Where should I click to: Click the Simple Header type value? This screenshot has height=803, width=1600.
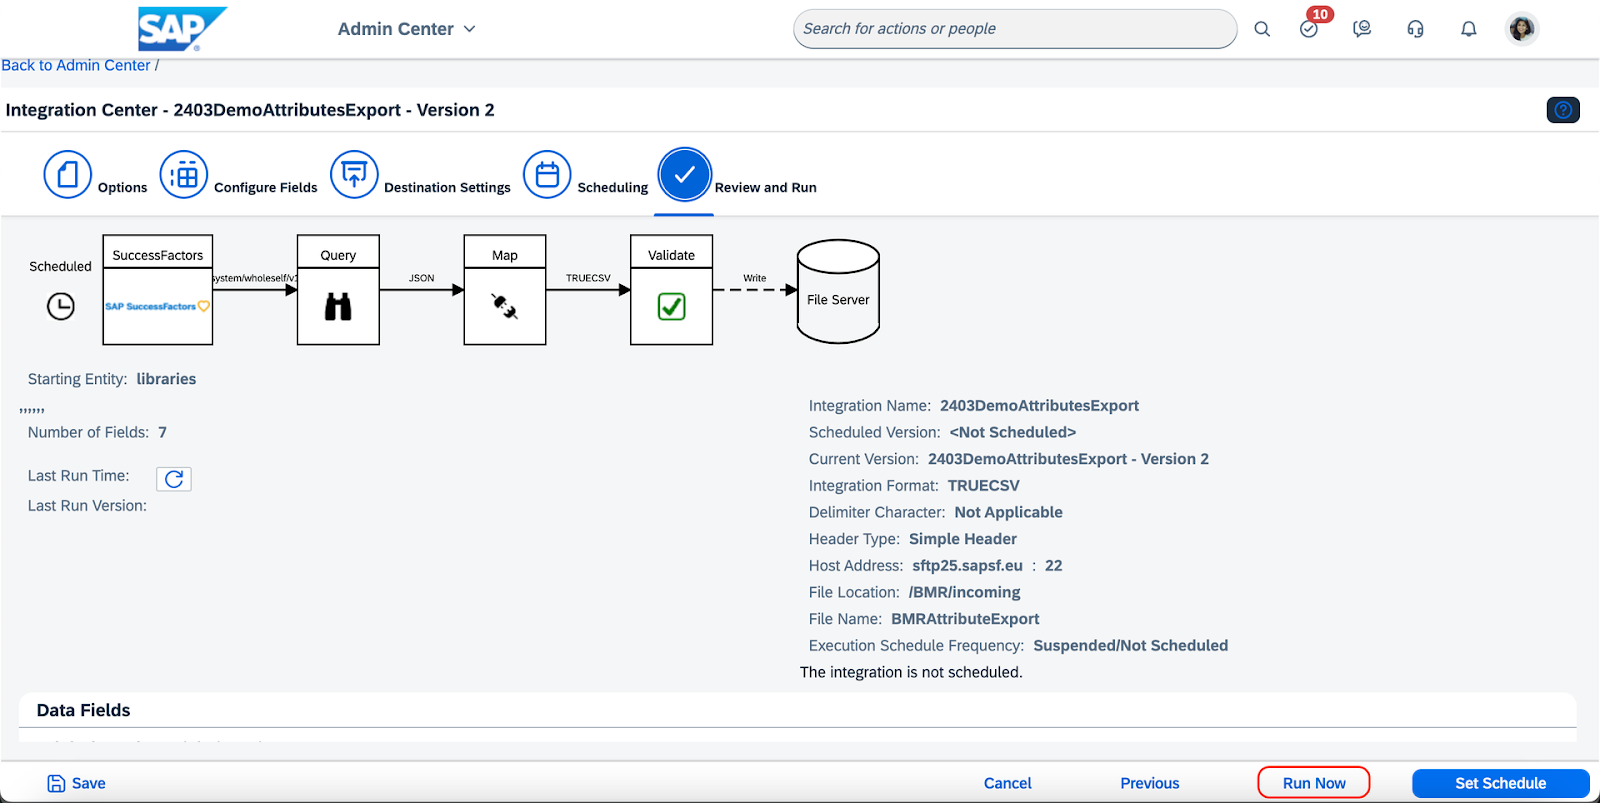(962, 539)
